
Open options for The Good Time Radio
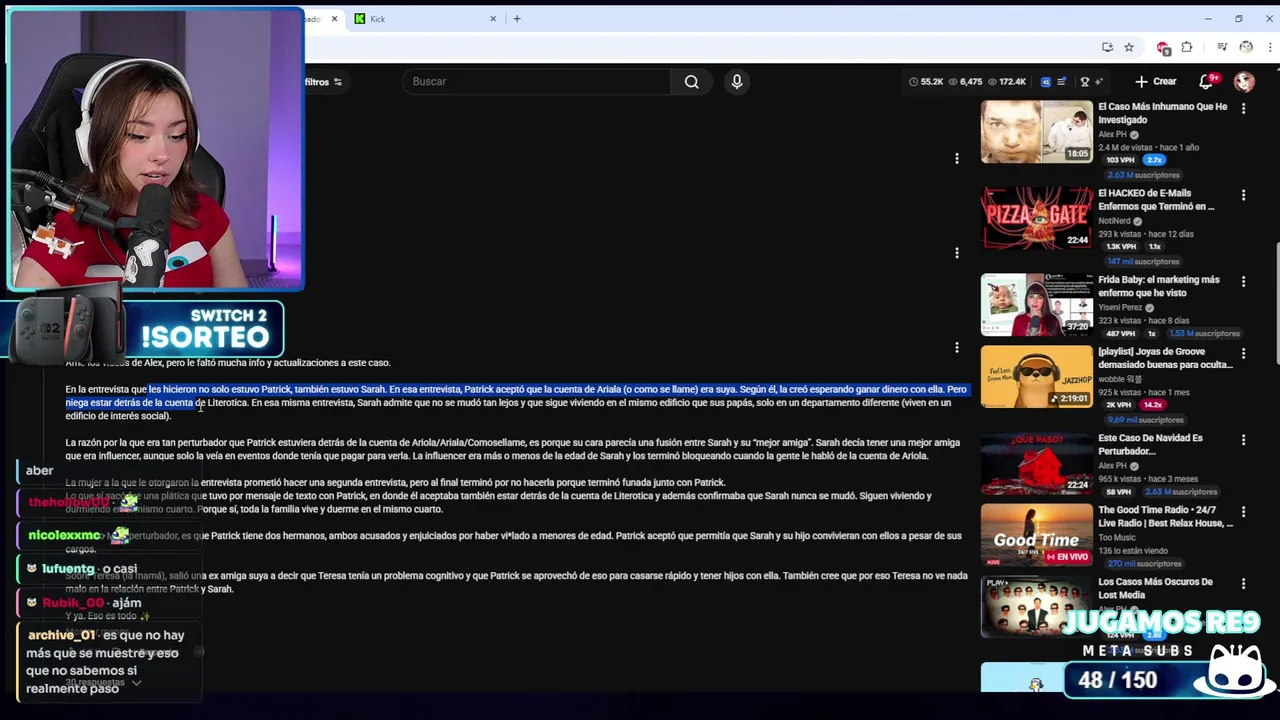(x=1243, y=511)
